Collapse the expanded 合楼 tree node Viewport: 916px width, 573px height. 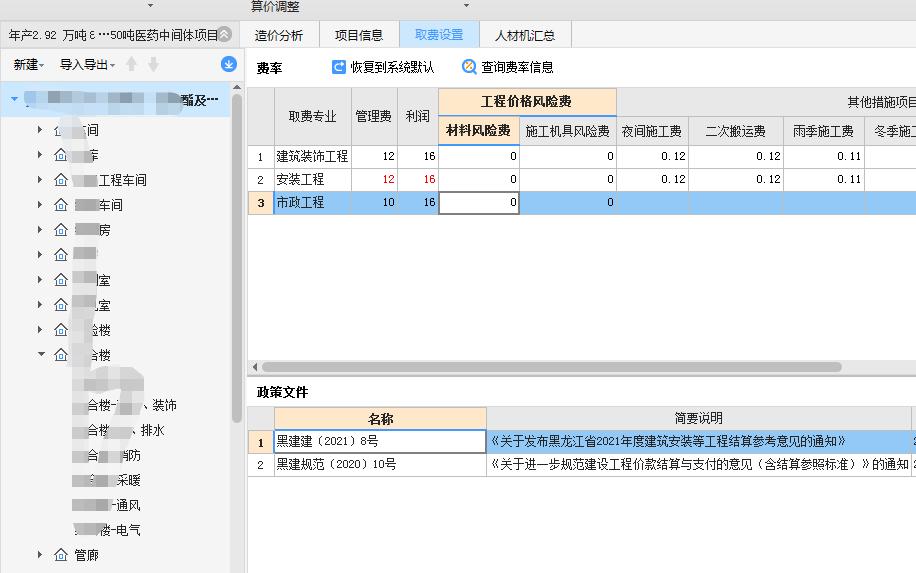41,354
